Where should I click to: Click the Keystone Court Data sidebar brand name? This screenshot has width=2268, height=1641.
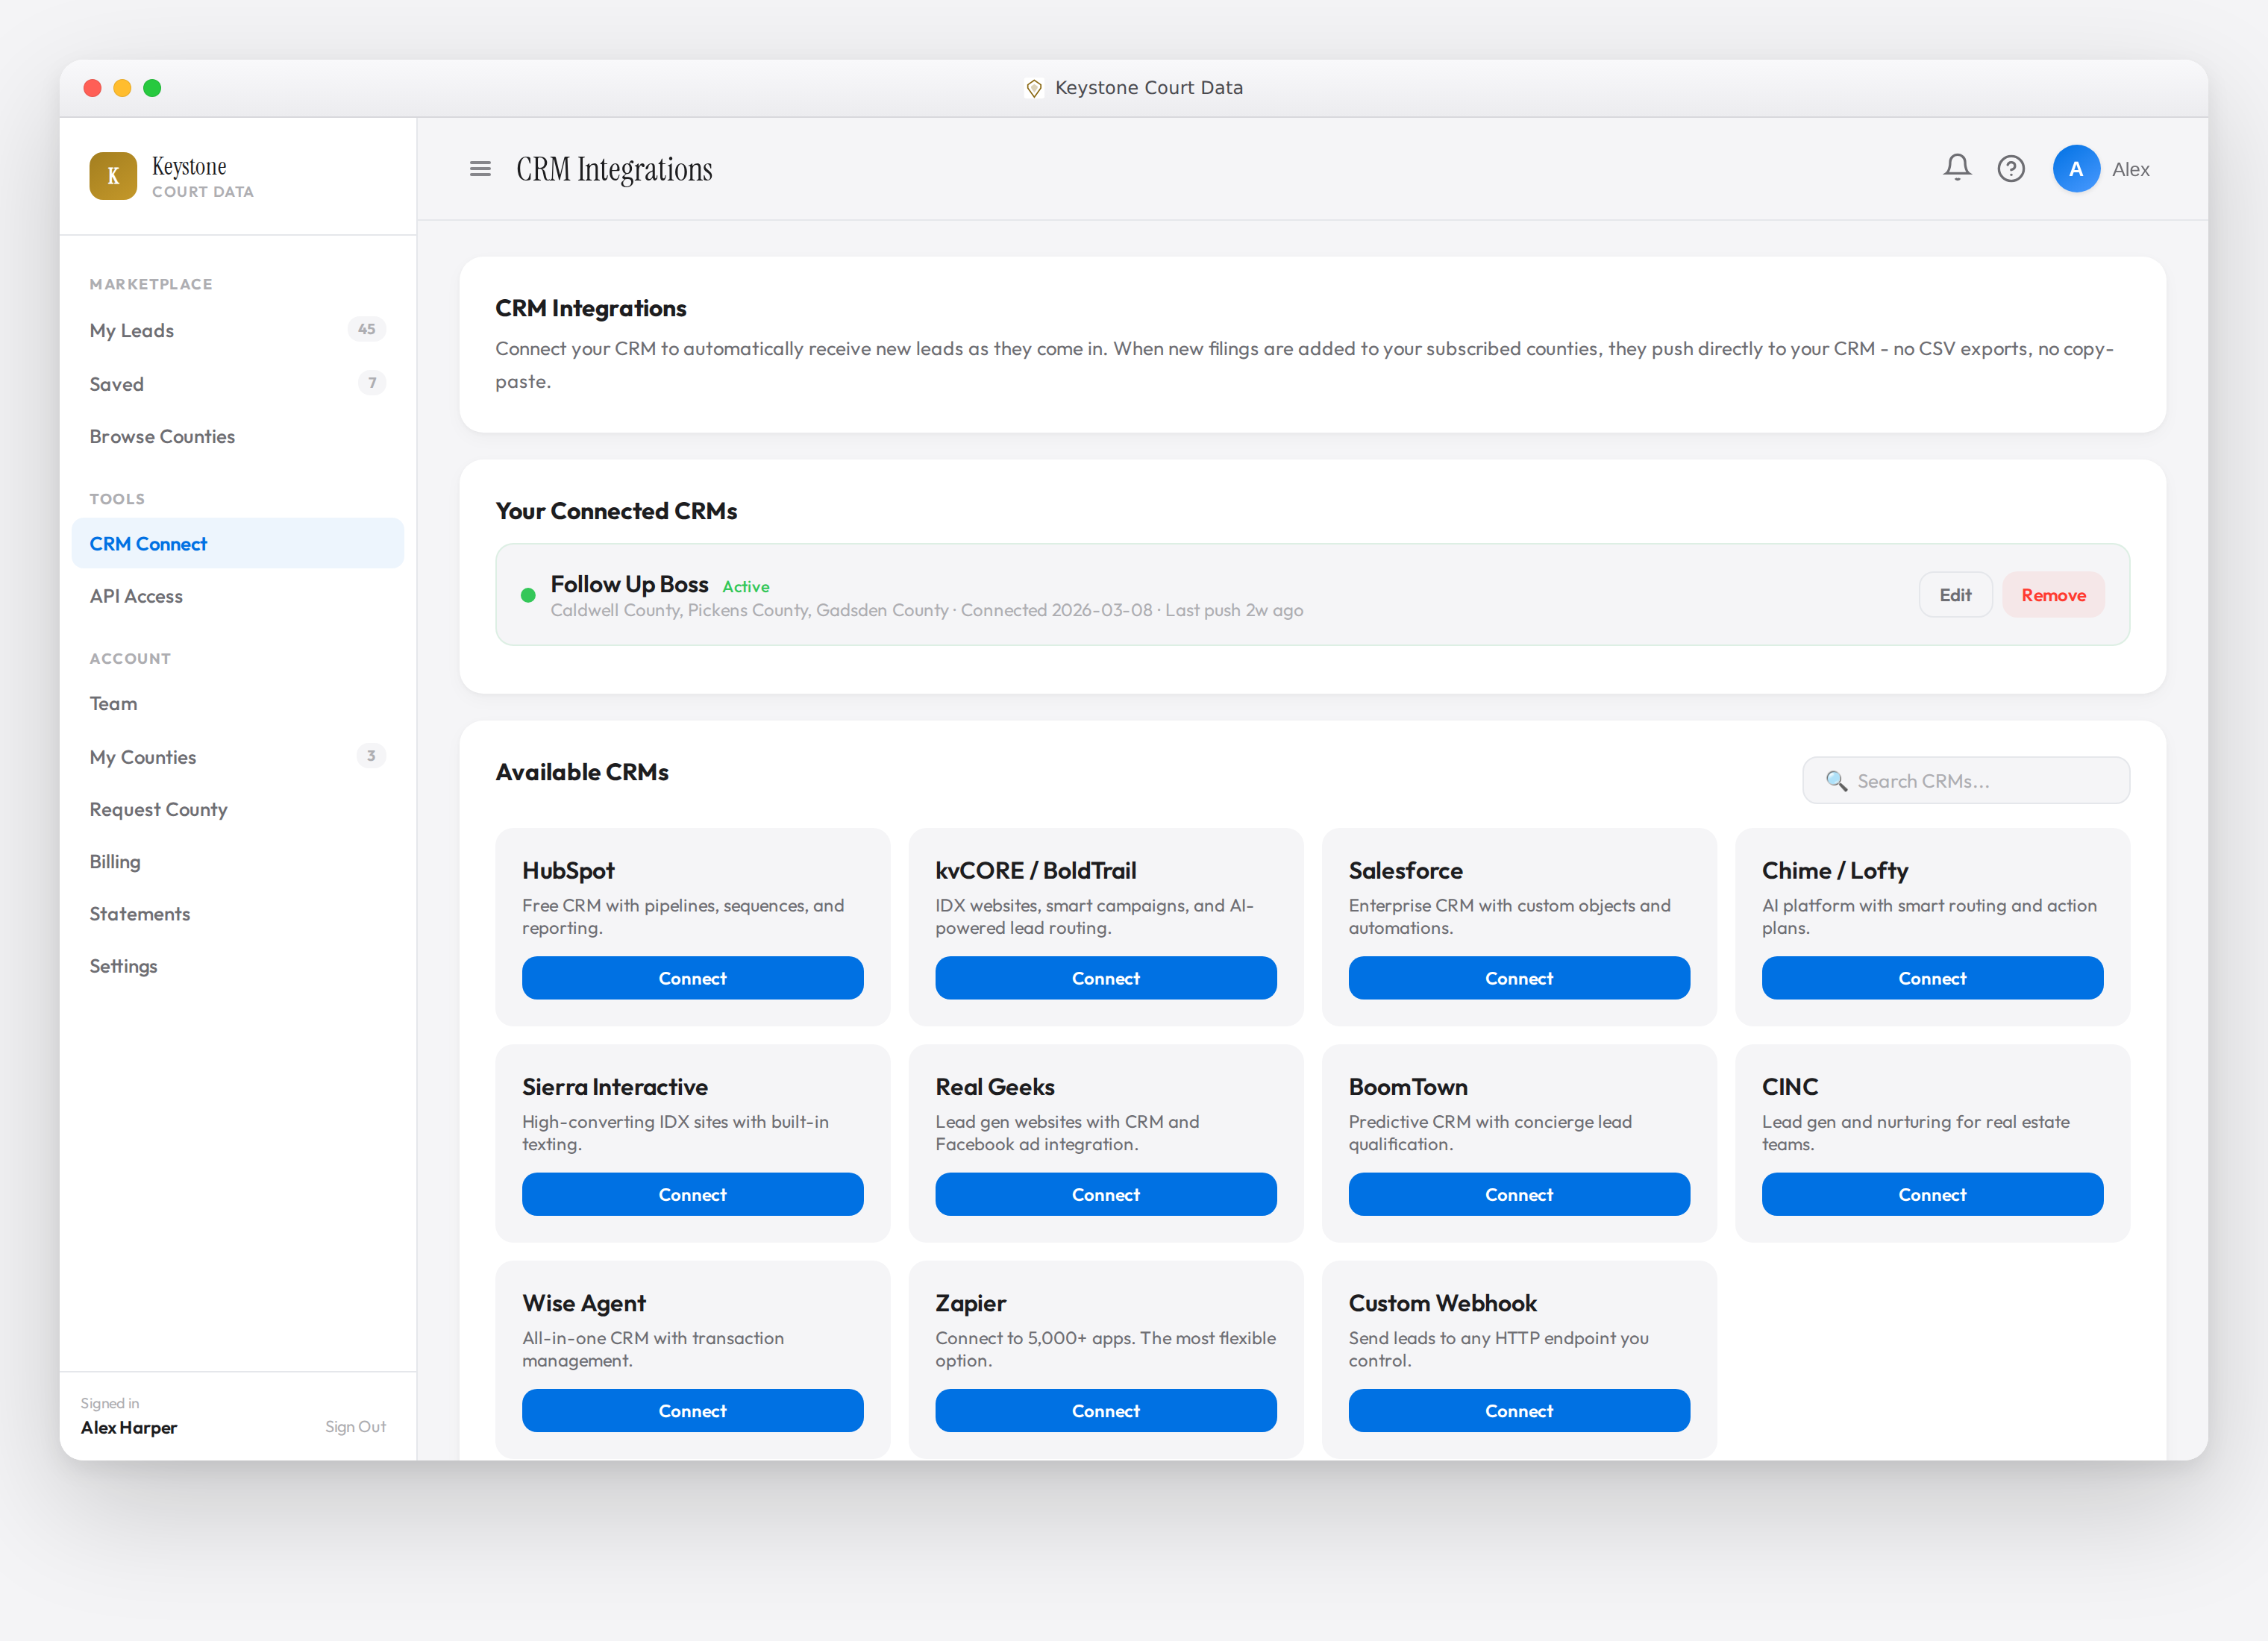click(x=203, y=176)
